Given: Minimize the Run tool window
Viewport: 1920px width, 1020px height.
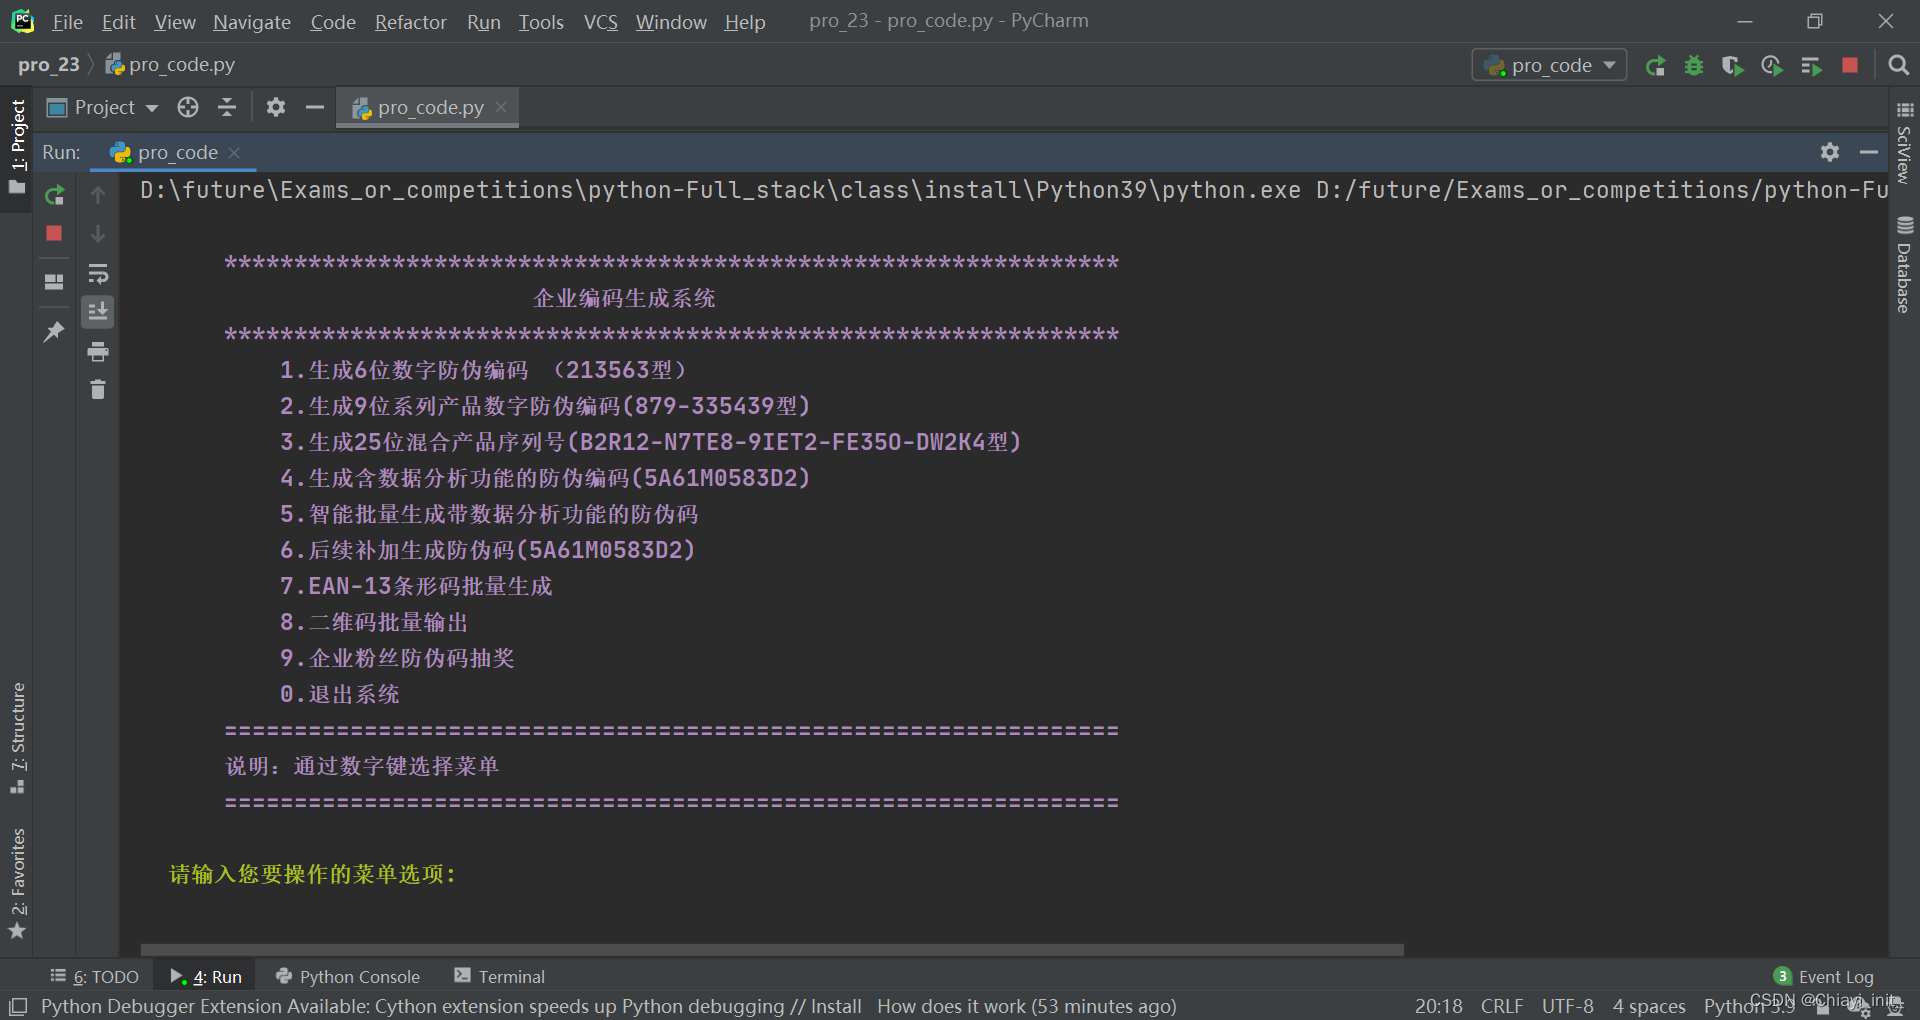Looking at the screenshot, I should coord(1869,152).
